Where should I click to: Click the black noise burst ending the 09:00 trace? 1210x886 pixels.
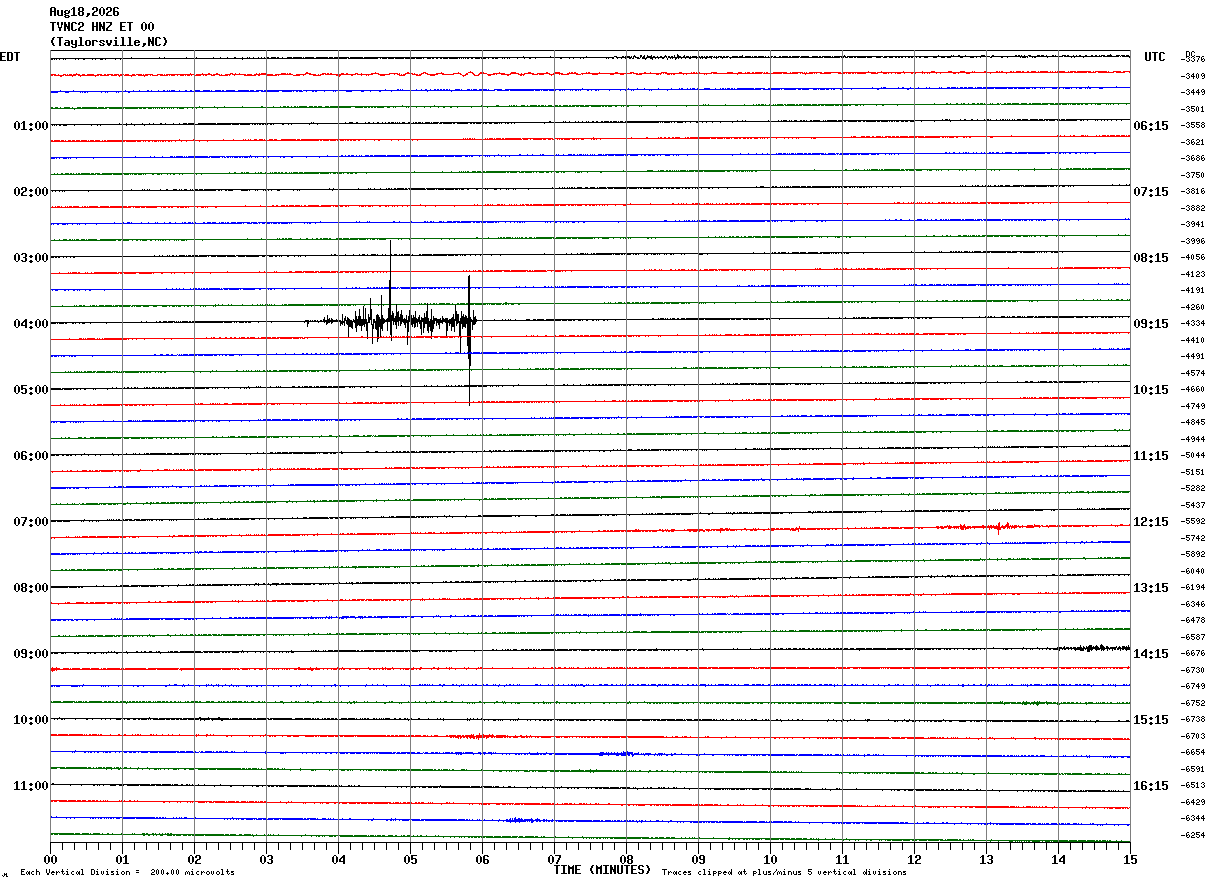pos(1094,648)
